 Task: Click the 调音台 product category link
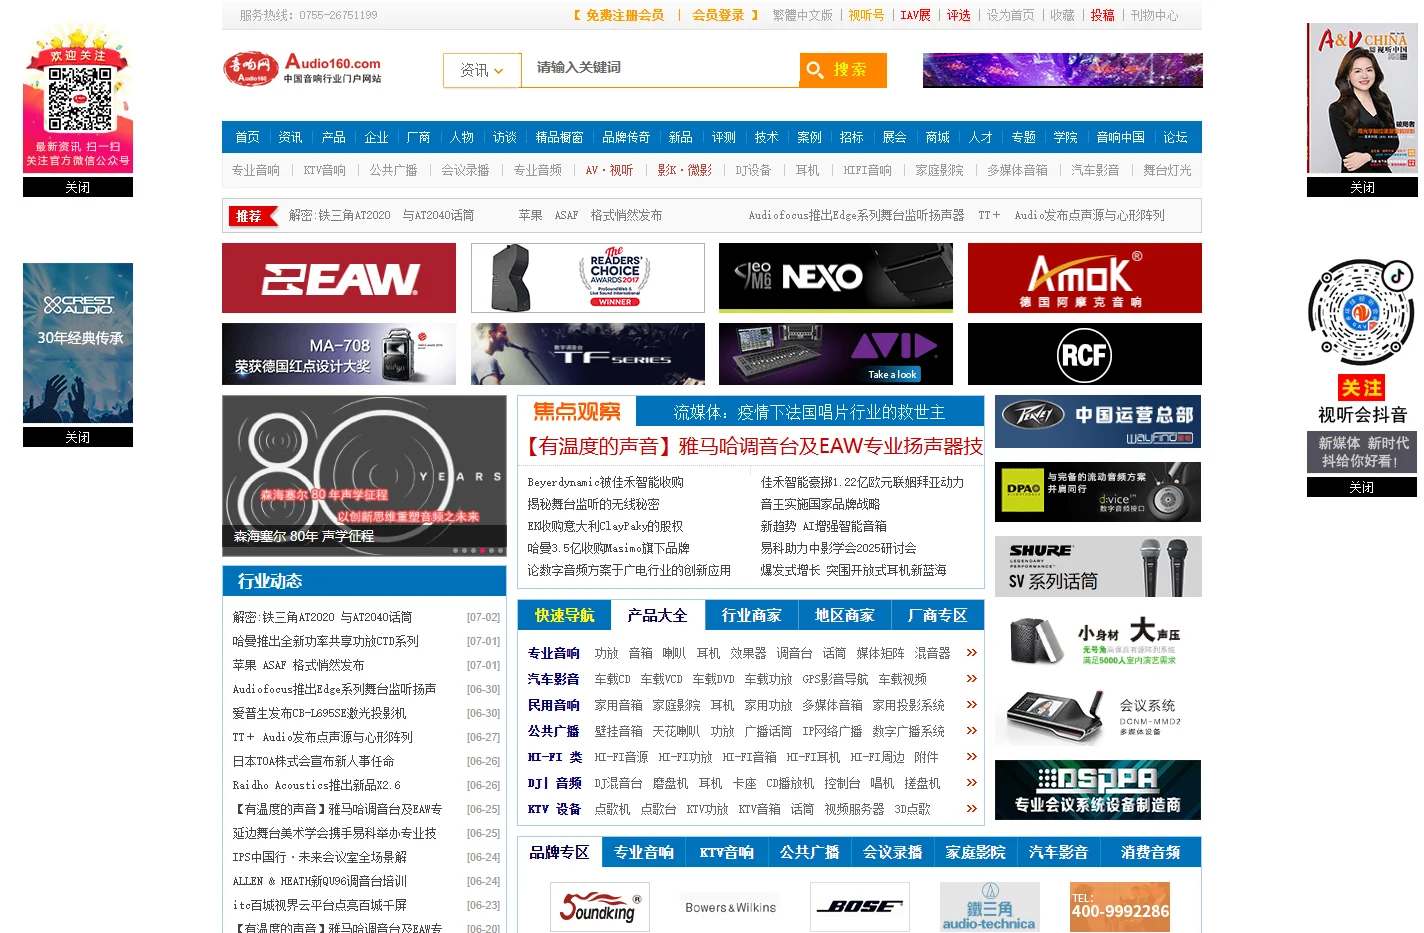(795, 653)
